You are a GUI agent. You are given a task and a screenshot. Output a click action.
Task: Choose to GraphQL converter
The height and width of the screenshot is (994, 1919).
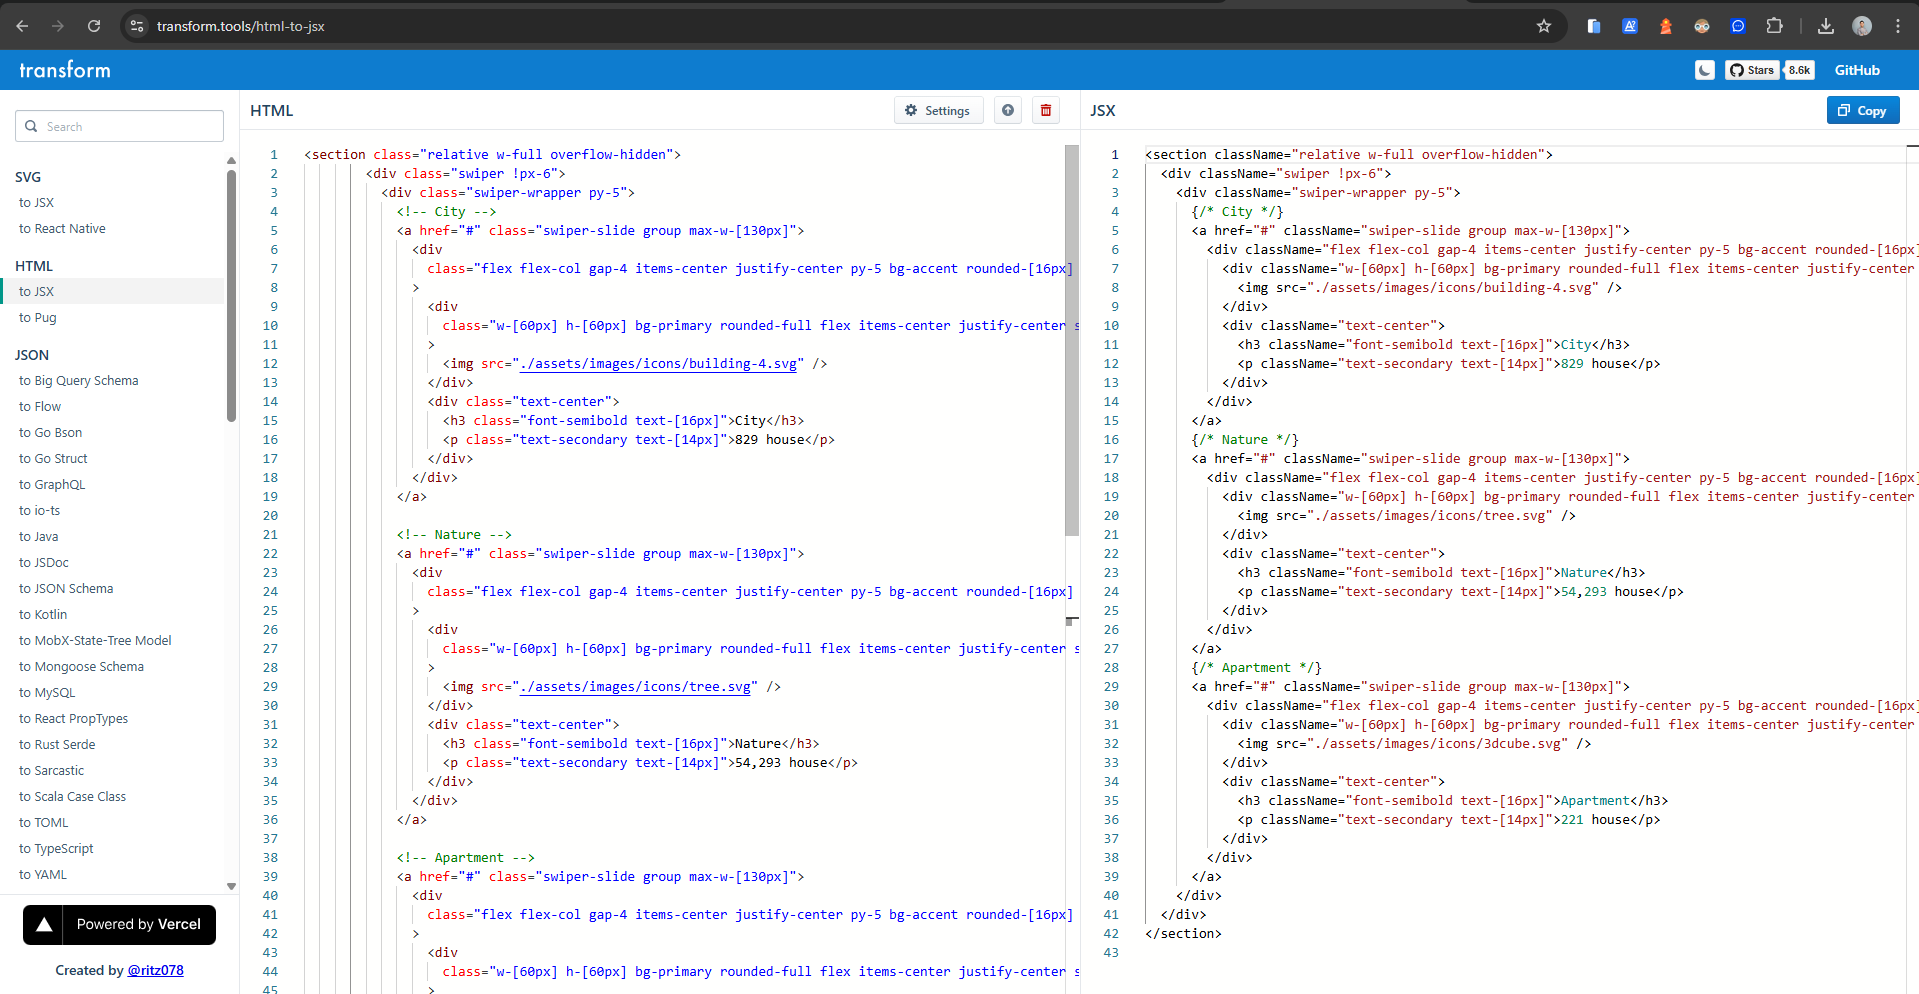(x=52, y=485)
